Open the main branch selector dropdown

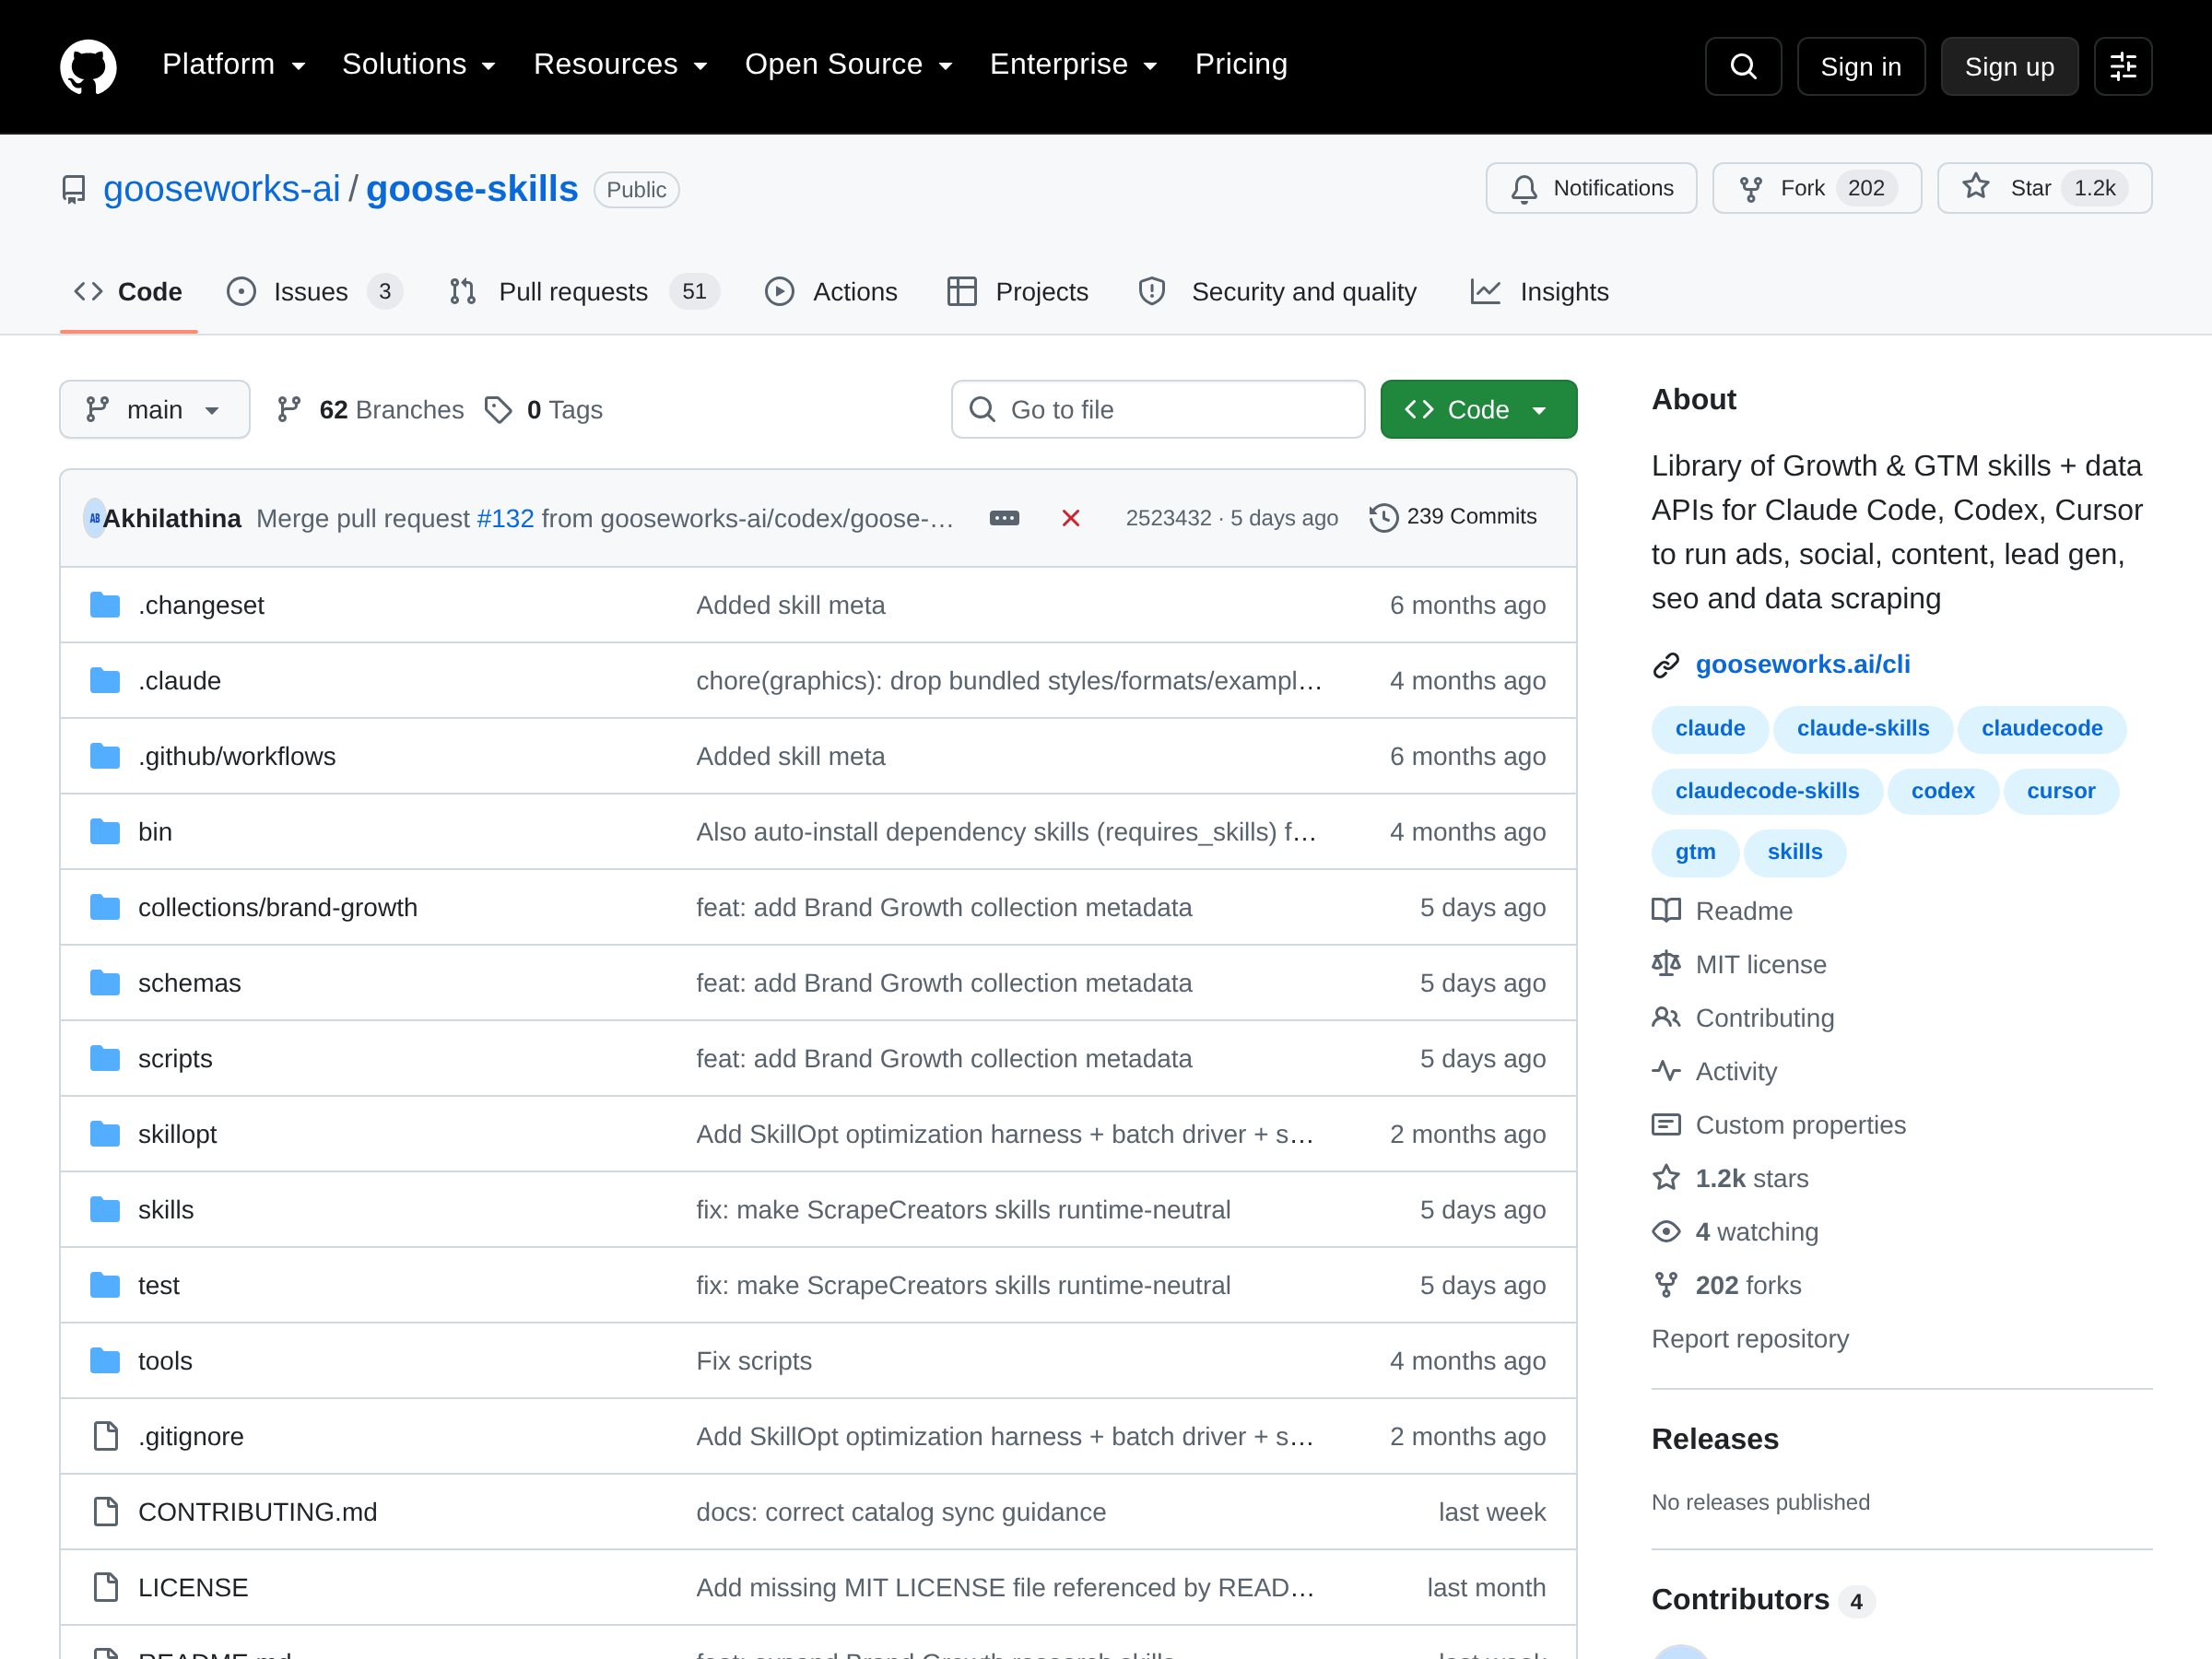coord(155,409)
